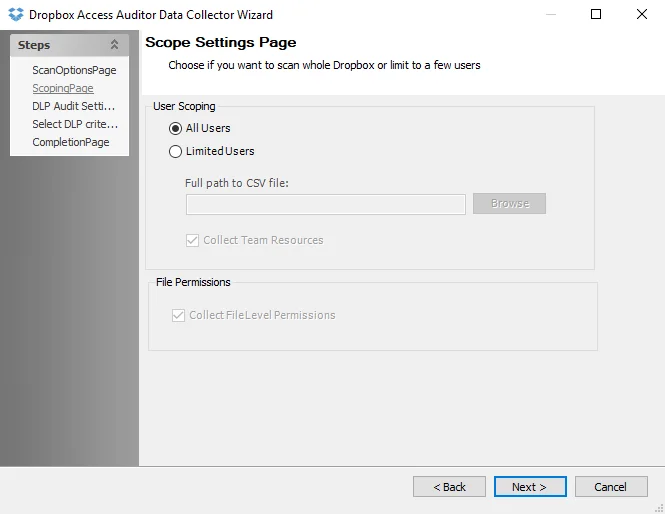Click the Dropbox logo icon in title bar

pyautogui.click(x=16, y=14)
